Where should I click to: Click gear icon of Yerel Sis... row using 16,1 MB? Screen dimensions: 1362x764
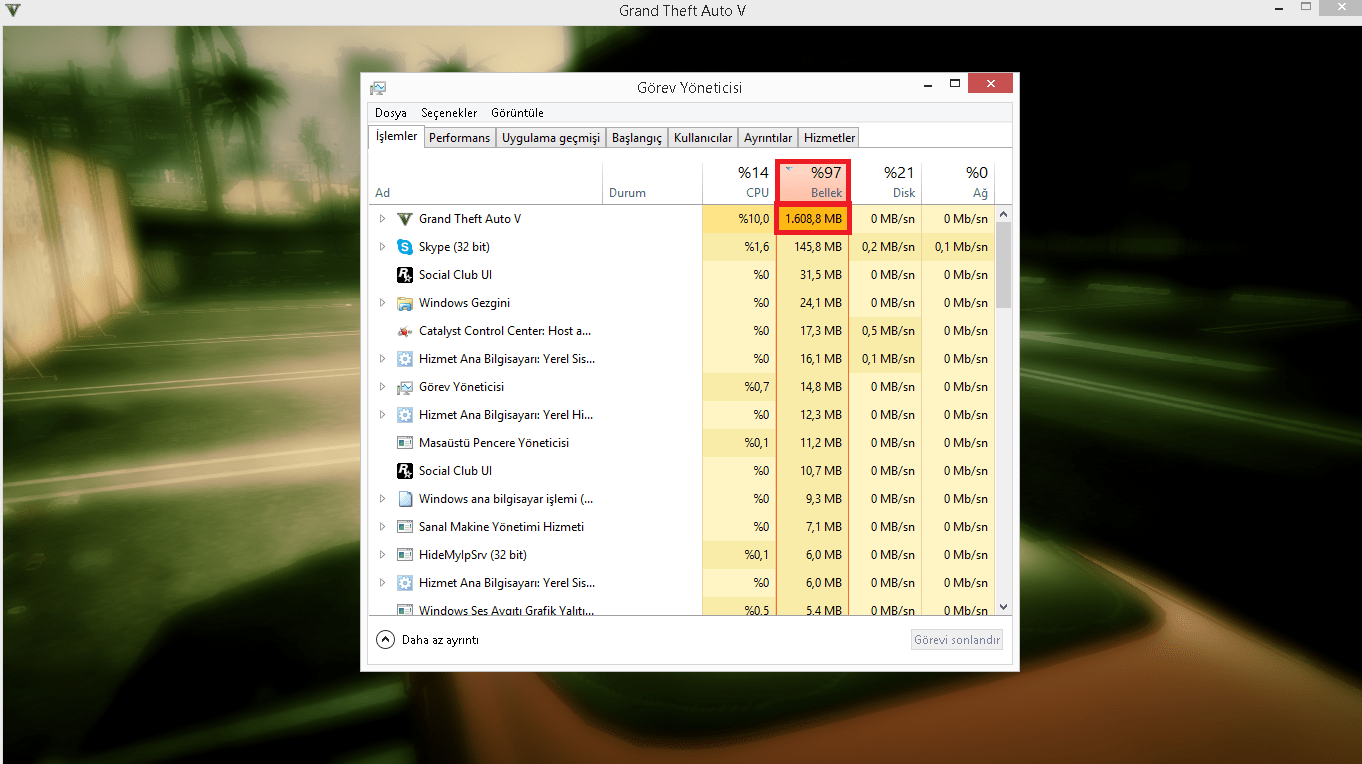pyautogui.click(x=405, y=359)
